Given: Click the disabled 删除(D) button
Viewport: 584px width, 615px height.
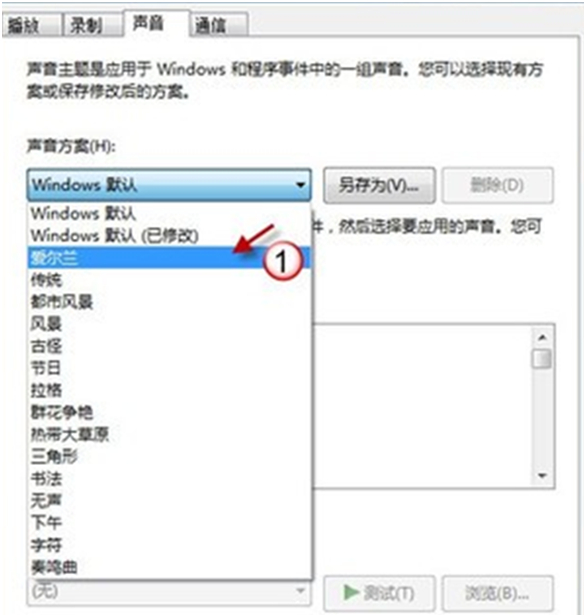Looking at the screenshot, I should [498, 185].
